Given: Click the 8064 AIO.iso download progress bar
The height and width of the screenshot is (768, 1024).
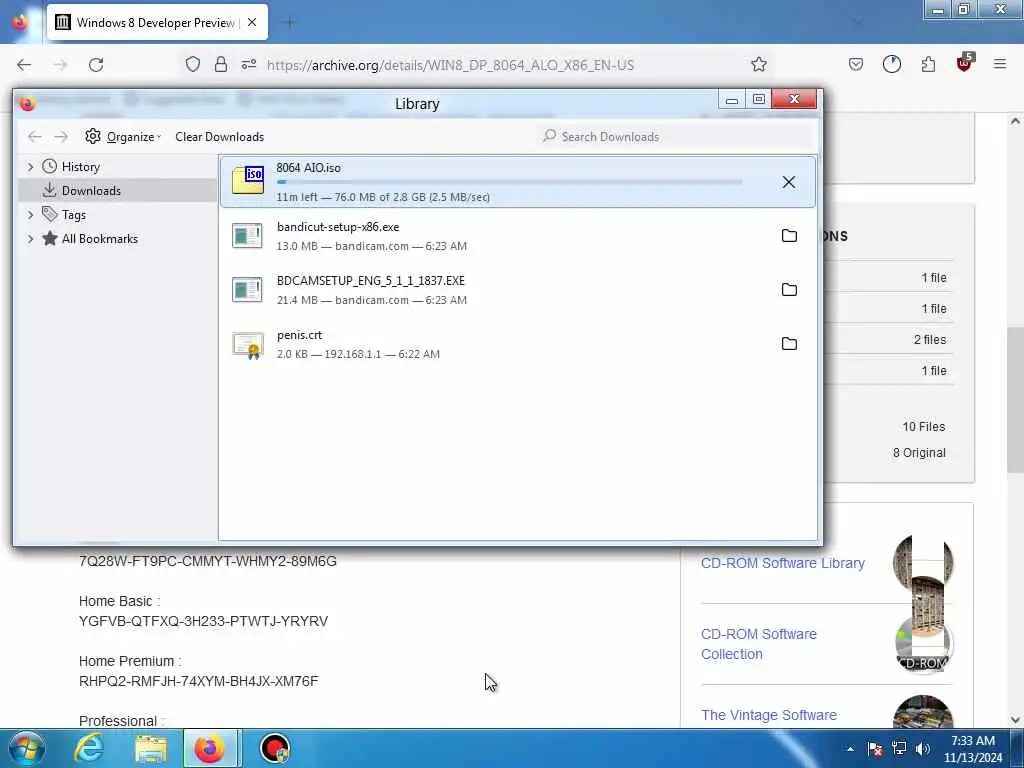Looking at the screenshot, I should pyautogui.click(x=509, y=182).
